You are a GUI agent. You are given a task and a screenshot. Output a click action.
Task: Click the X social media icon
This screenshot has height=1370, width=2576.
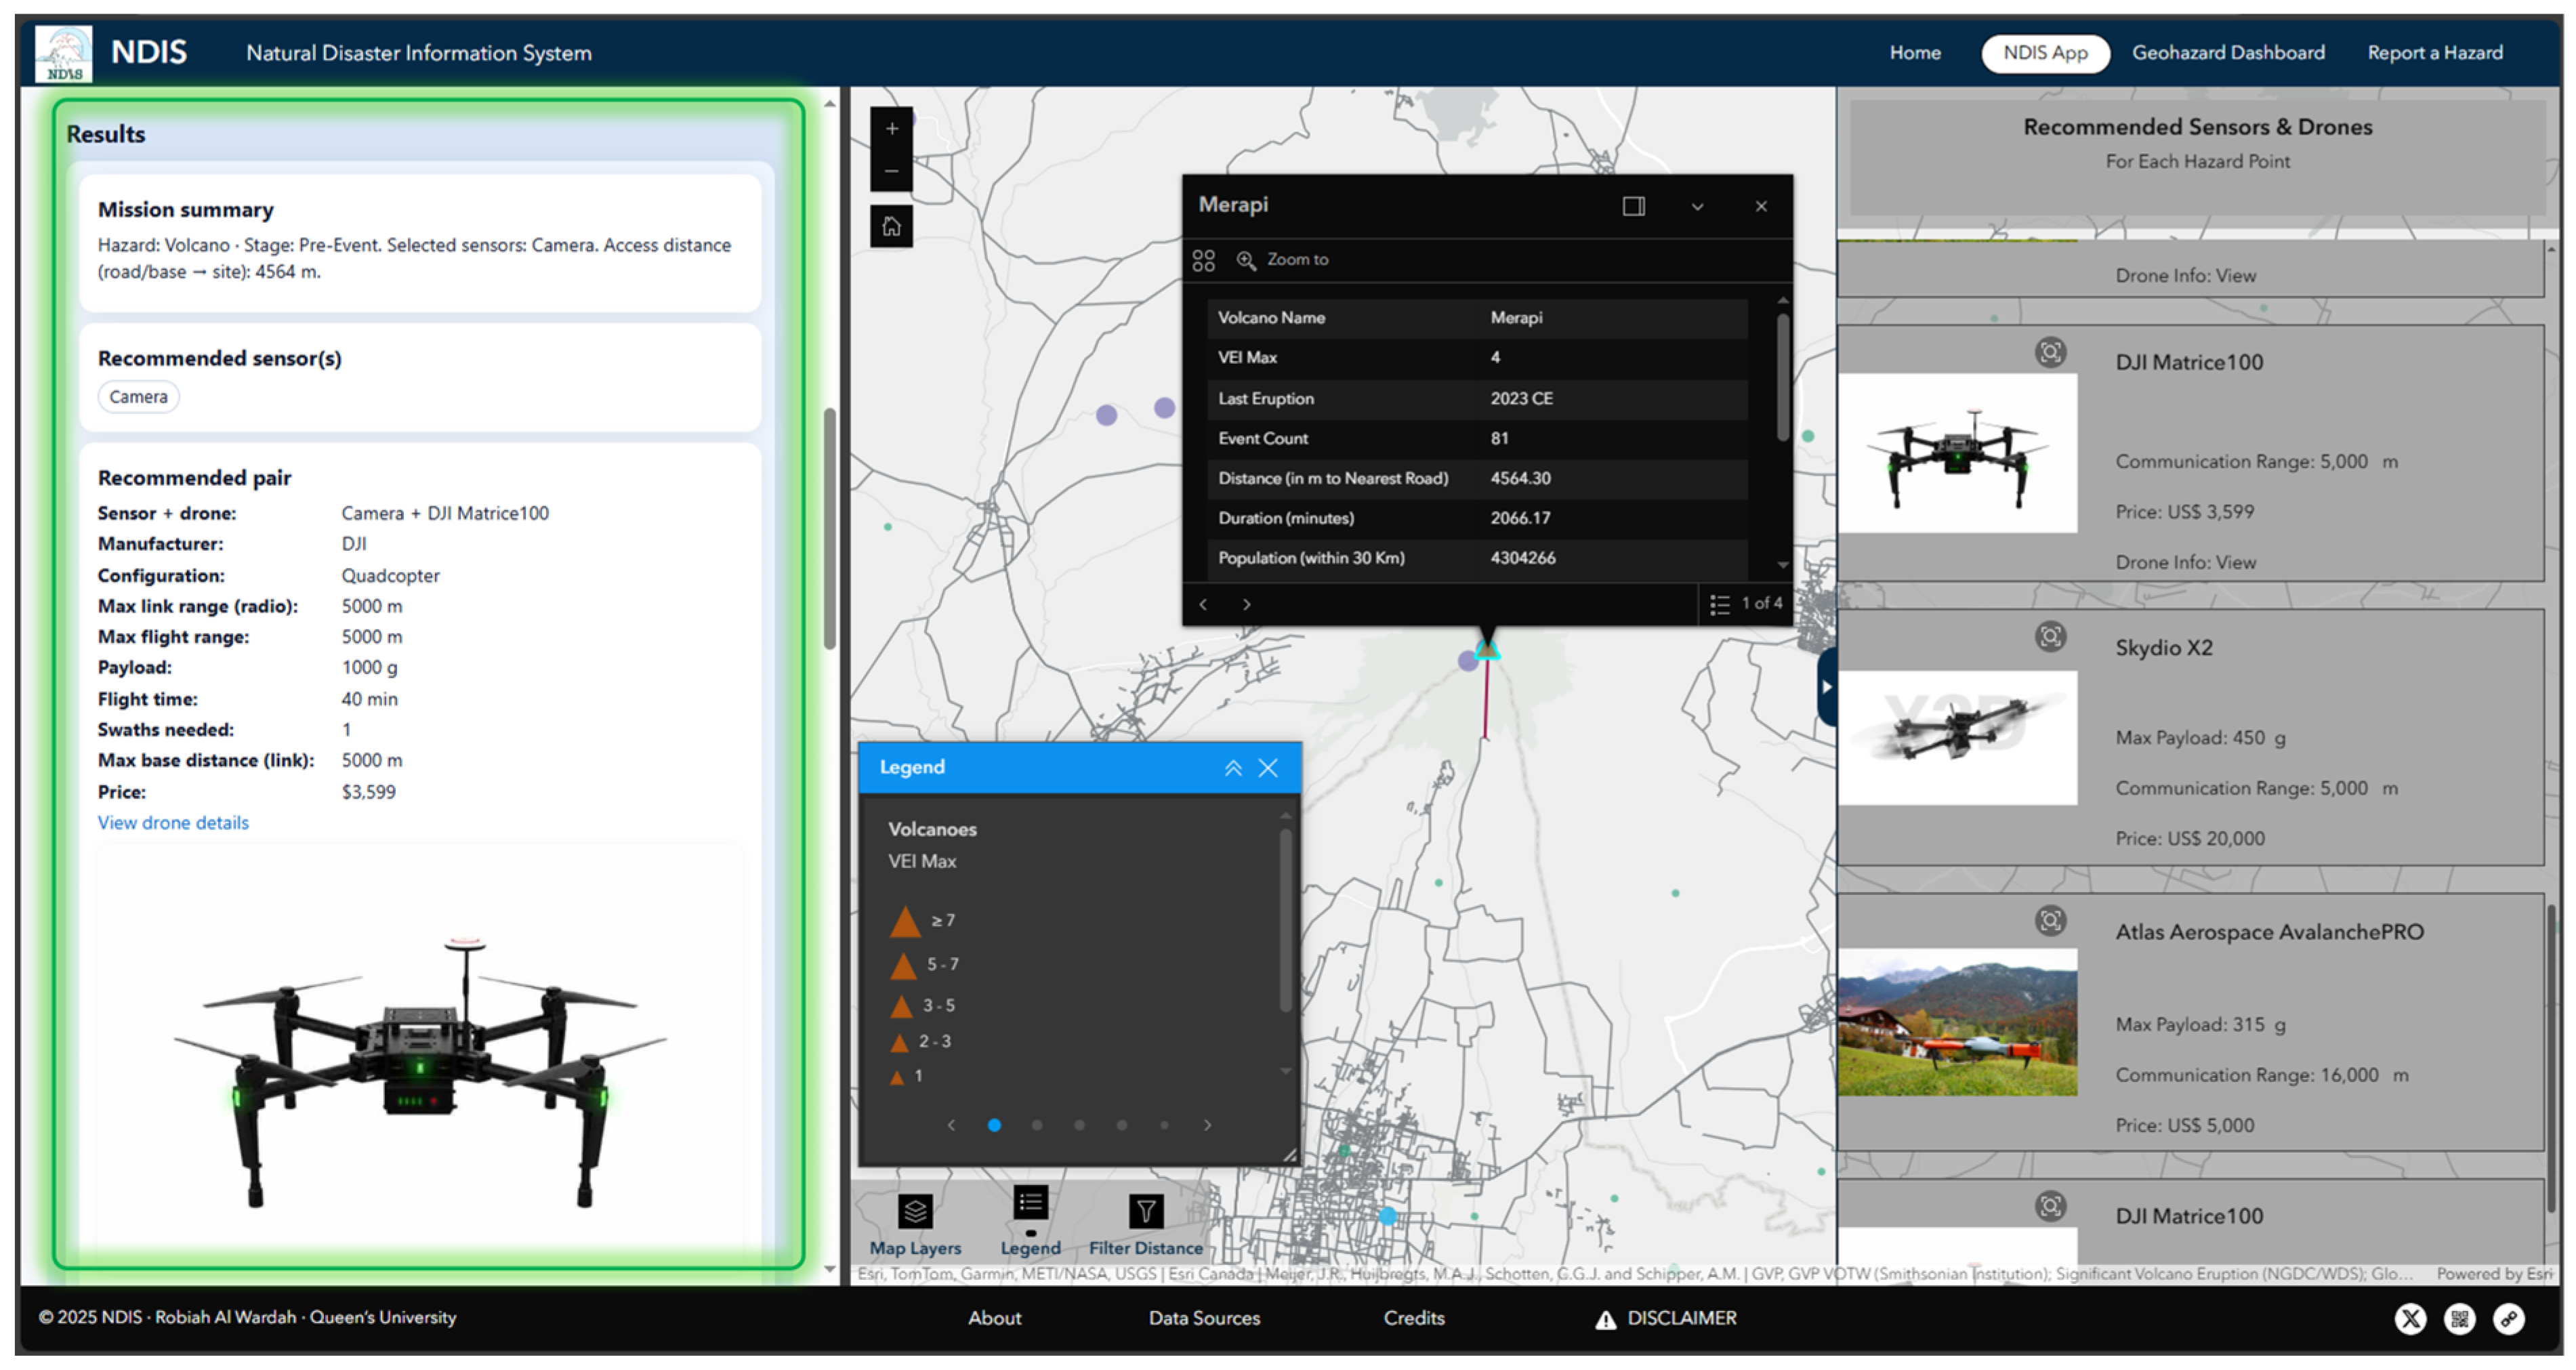coord(2410,1319)
